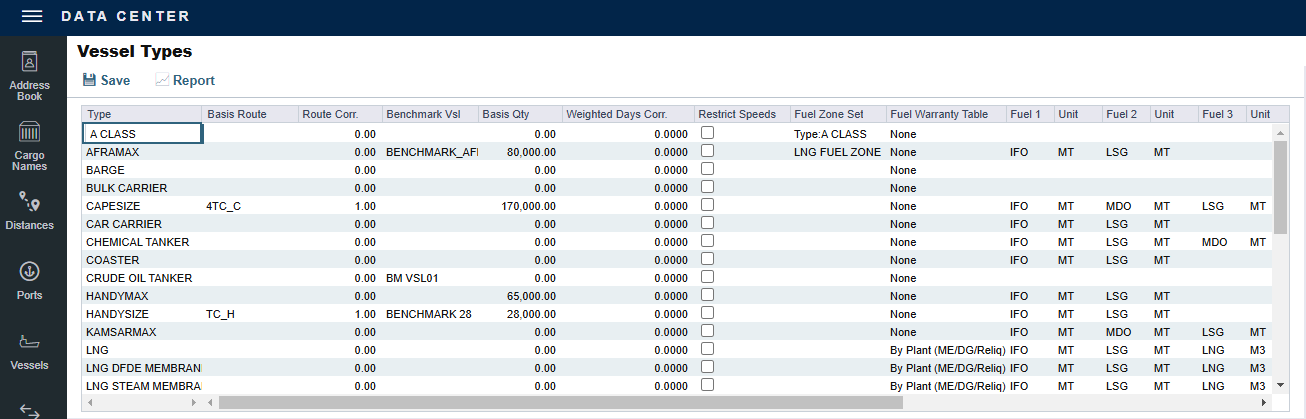1306x419 pixels.
Task: Check Restrict Speeds for HANDYSIZE row
Action: coord(707,313)
